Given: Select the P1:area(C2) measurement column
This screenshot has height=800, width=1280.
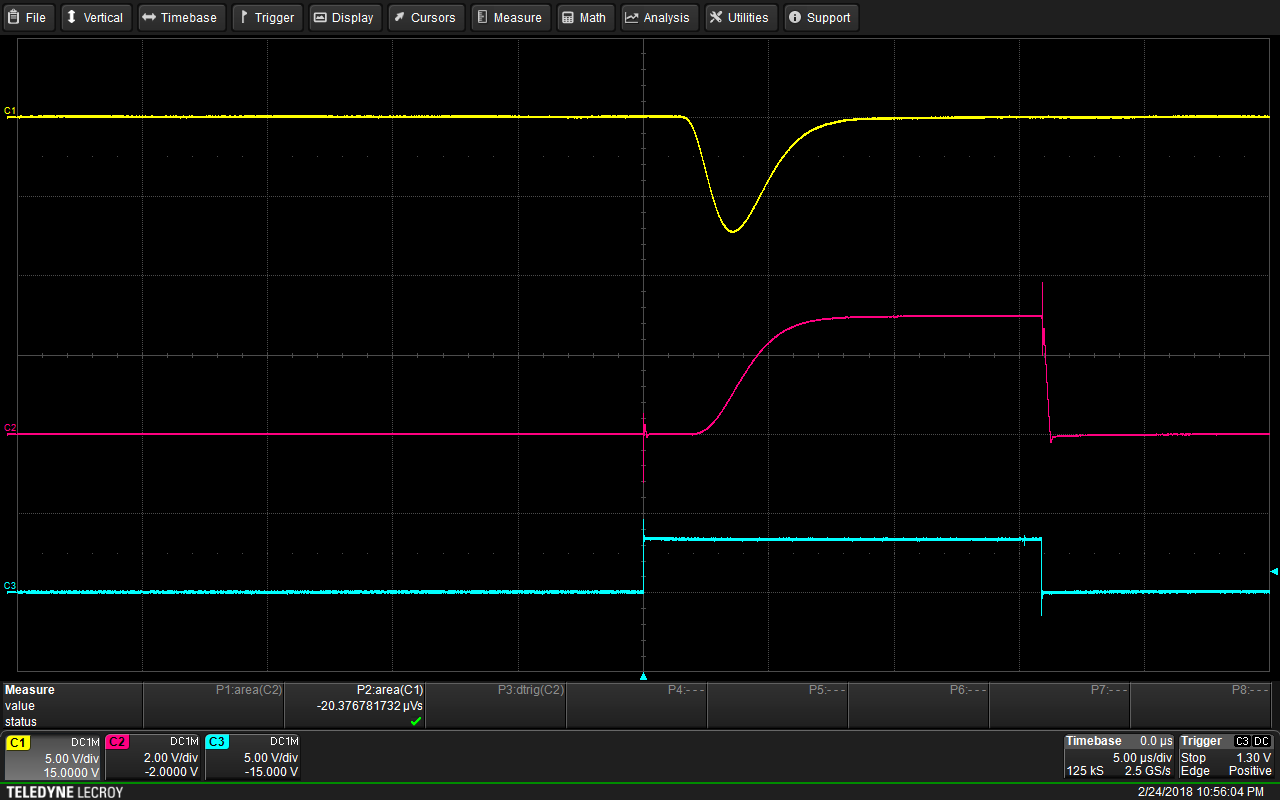Looking at the screenshot, I should [x=214, y=705].
